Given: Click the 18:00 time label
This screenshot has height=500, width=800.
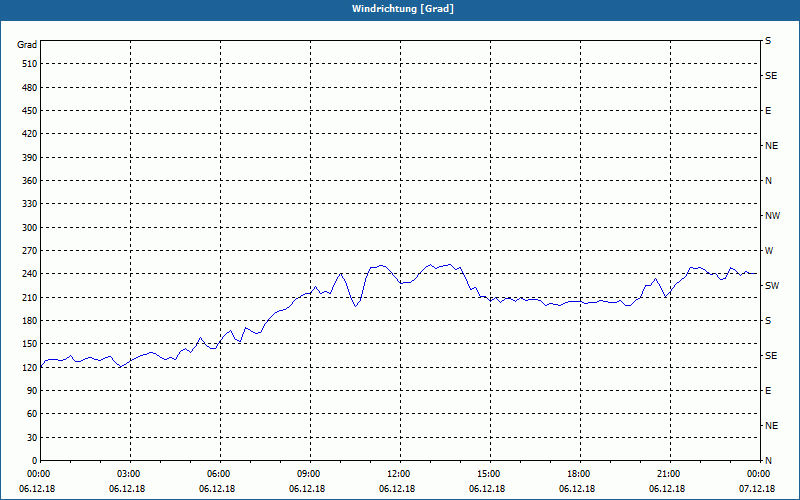Looking at the screenshot, I should tap(581, 474).
